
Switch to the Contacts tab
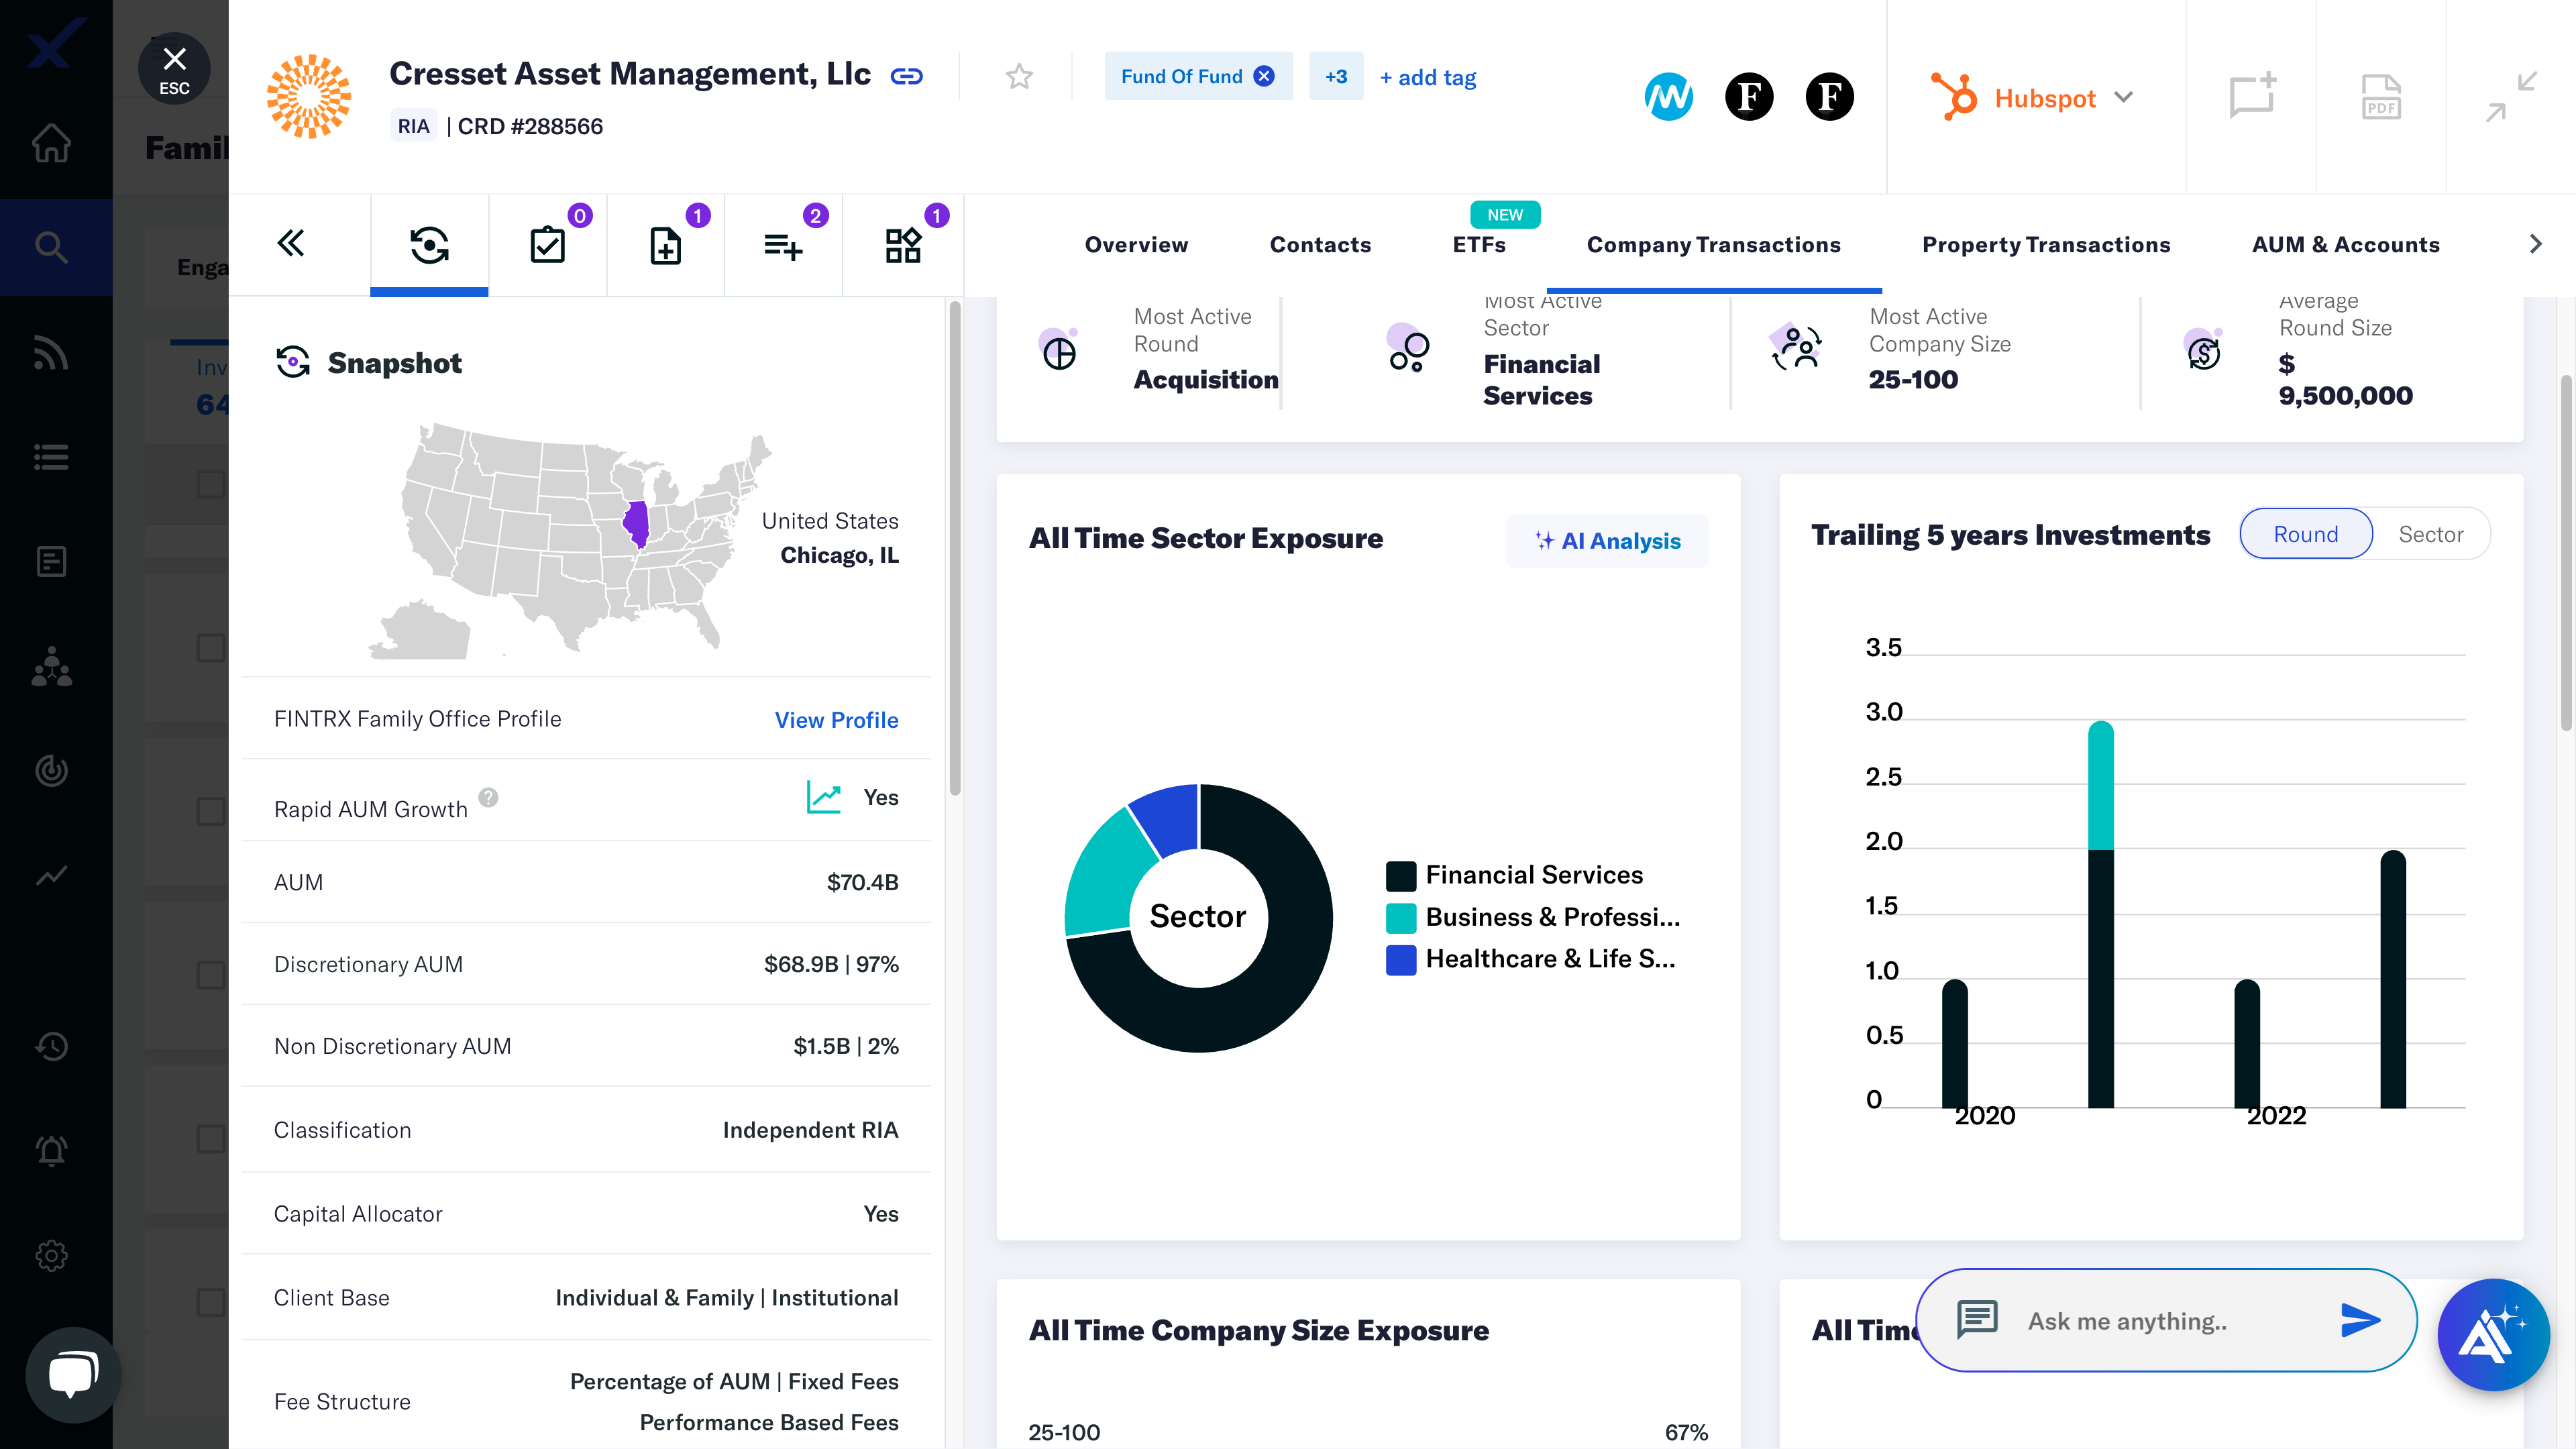1320,245
